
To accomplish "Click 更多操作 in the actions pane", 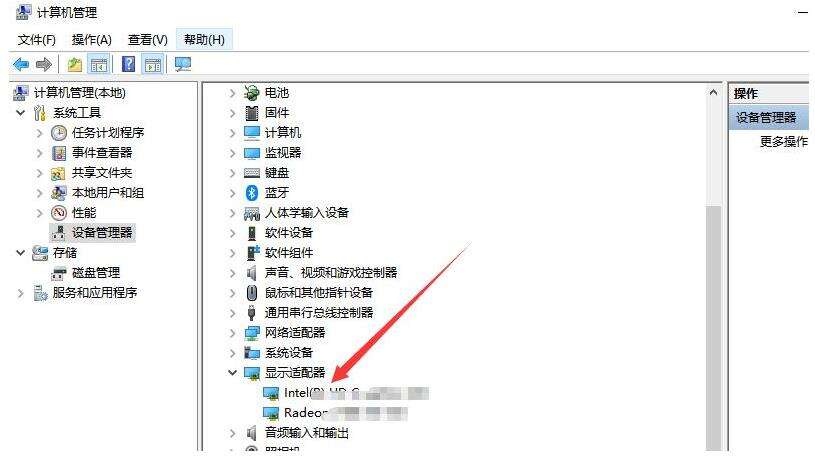I will [784, 141].
